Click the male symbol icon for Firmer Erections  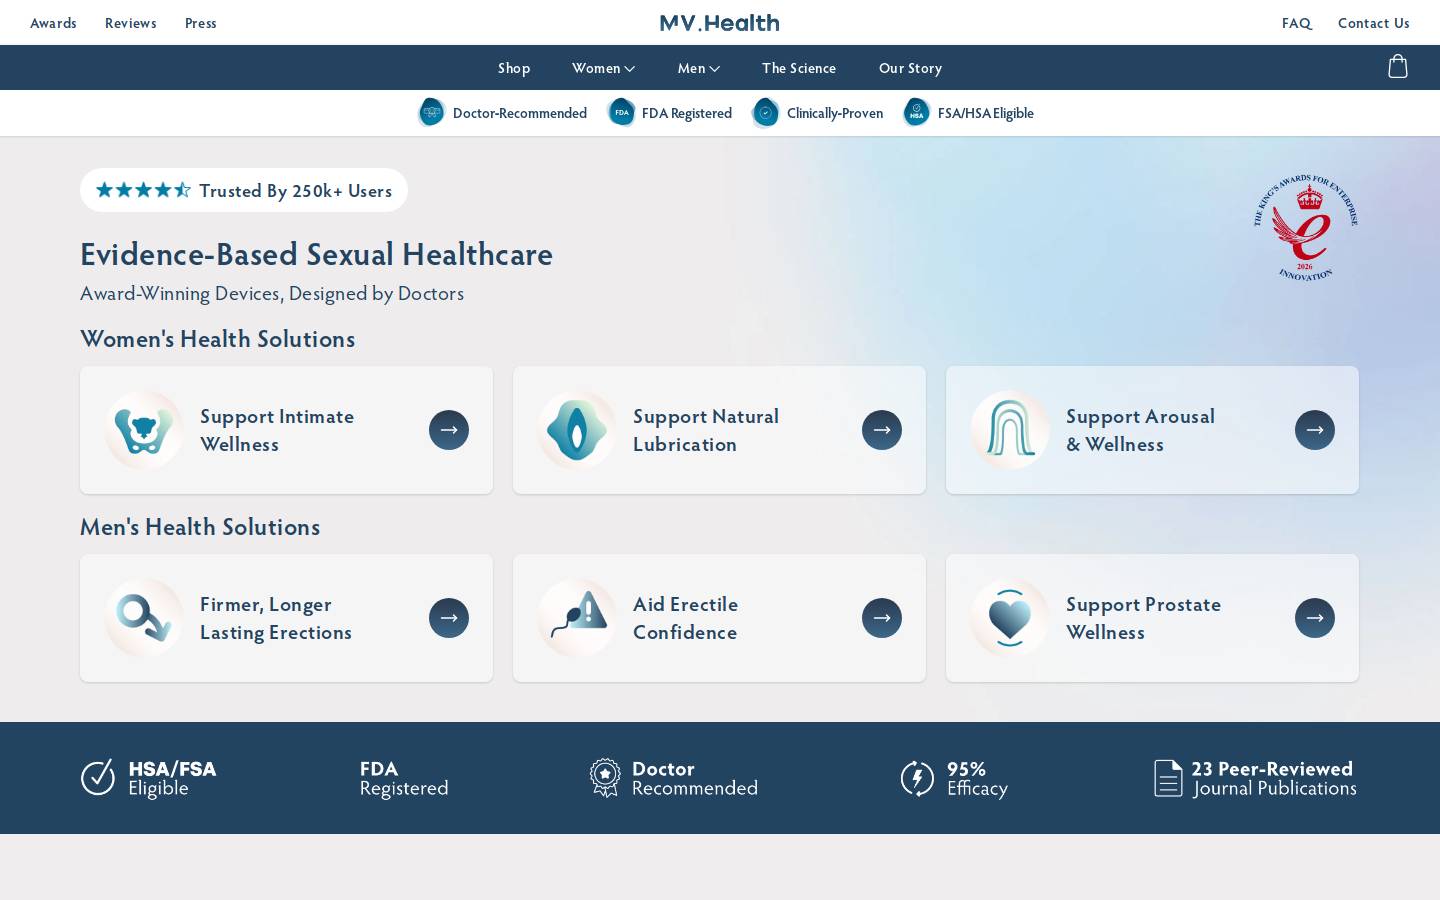point(144,618)
